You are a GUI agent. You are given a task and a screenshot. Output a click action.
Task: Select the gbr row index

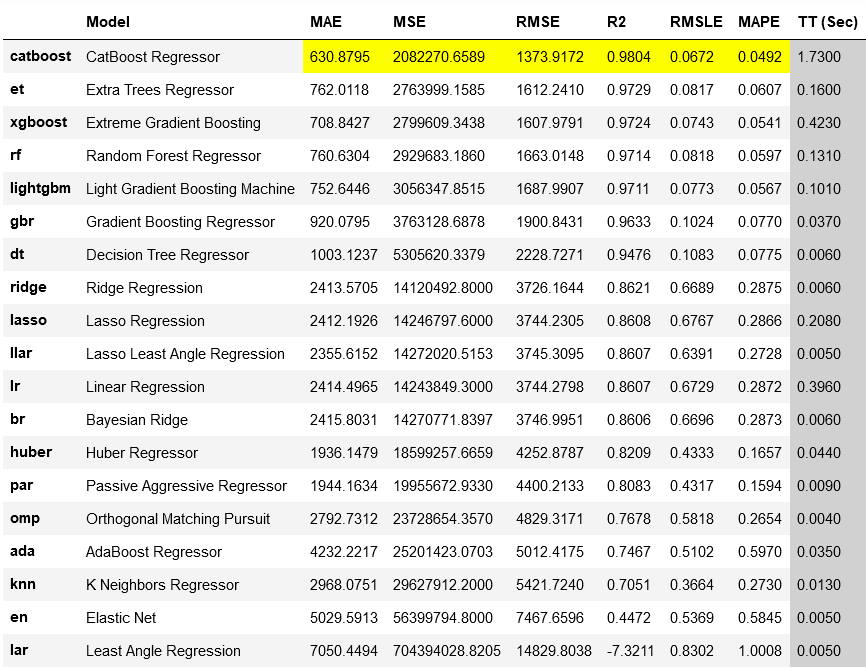(x=22, y=221)
